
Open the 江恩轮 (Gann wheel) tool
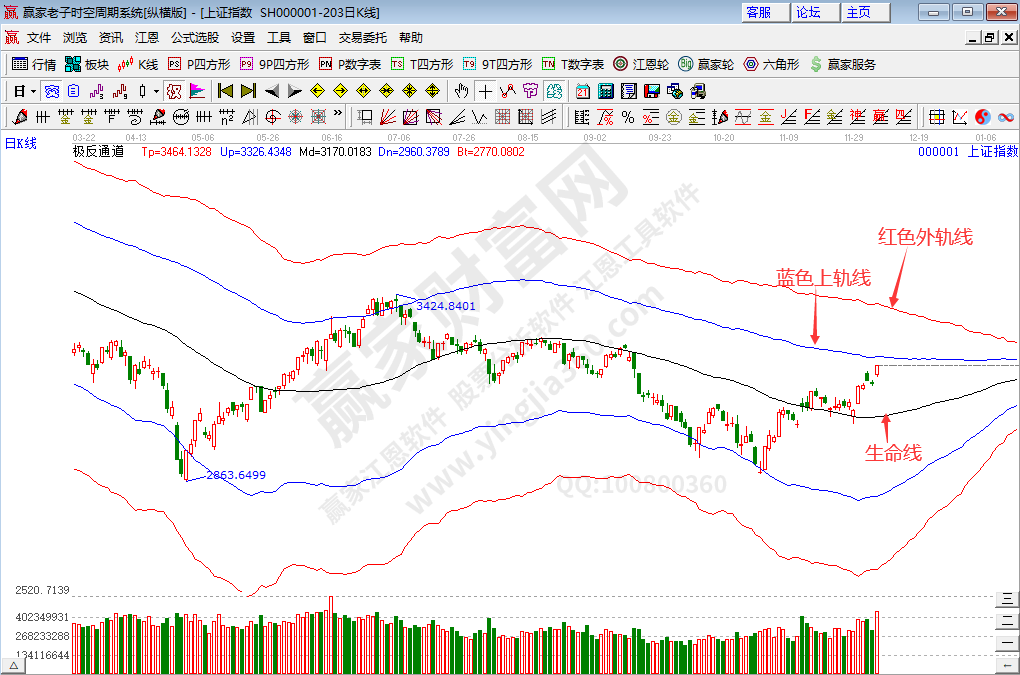pyautogui.click(x=641, y=64)
